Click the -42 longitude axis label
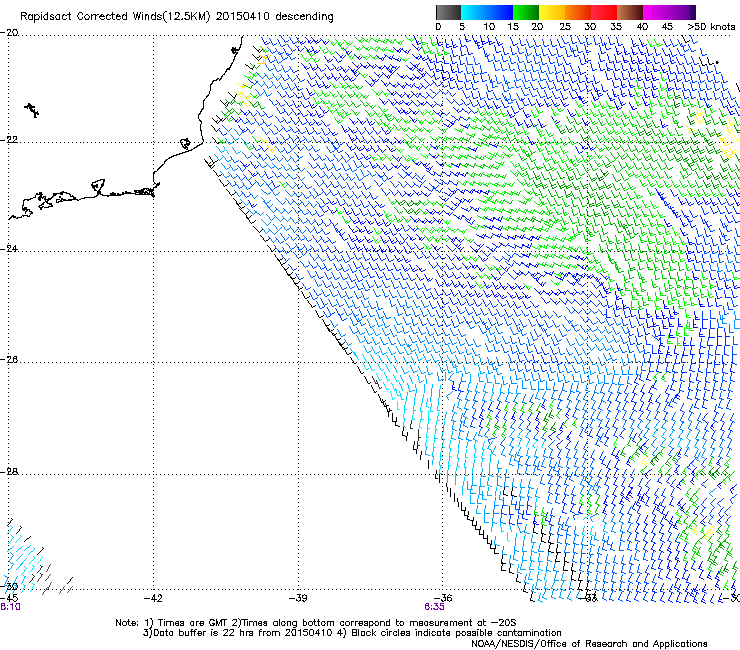The width and height of the screenshot is (740, 650). coord(153,598)
